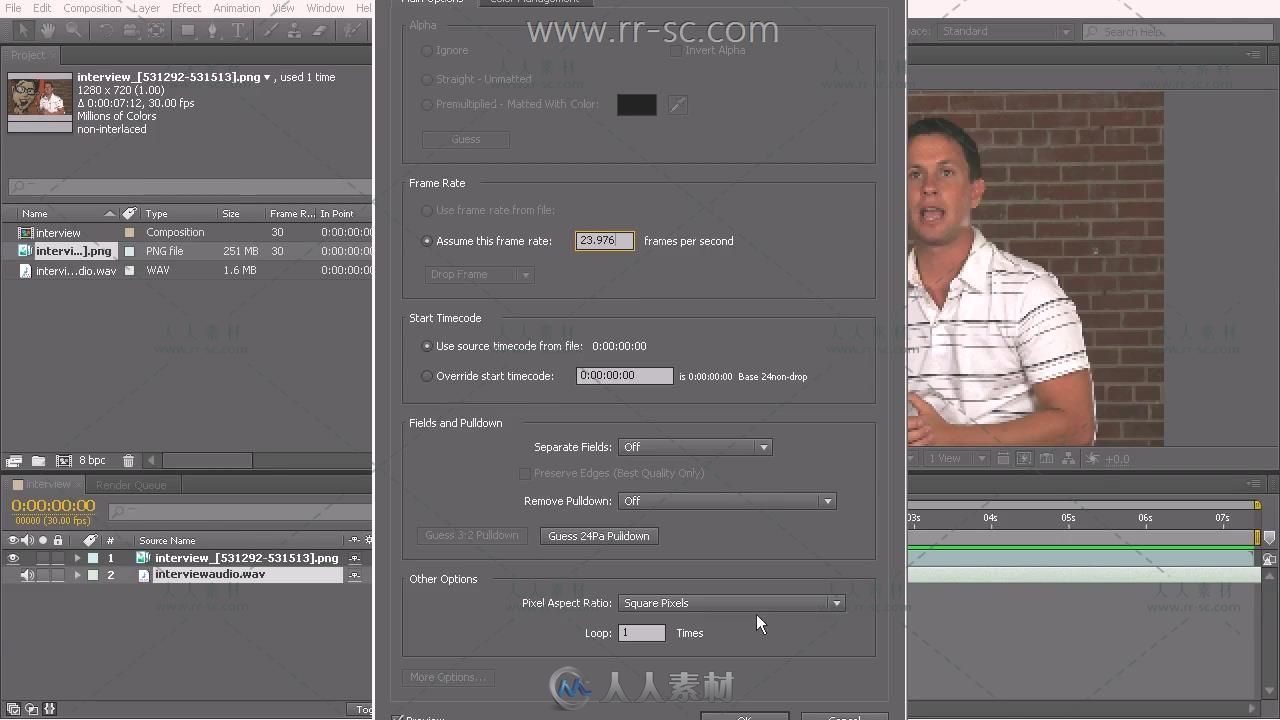
Task: Select Assume this frame rate option
Action: [427, 241]
